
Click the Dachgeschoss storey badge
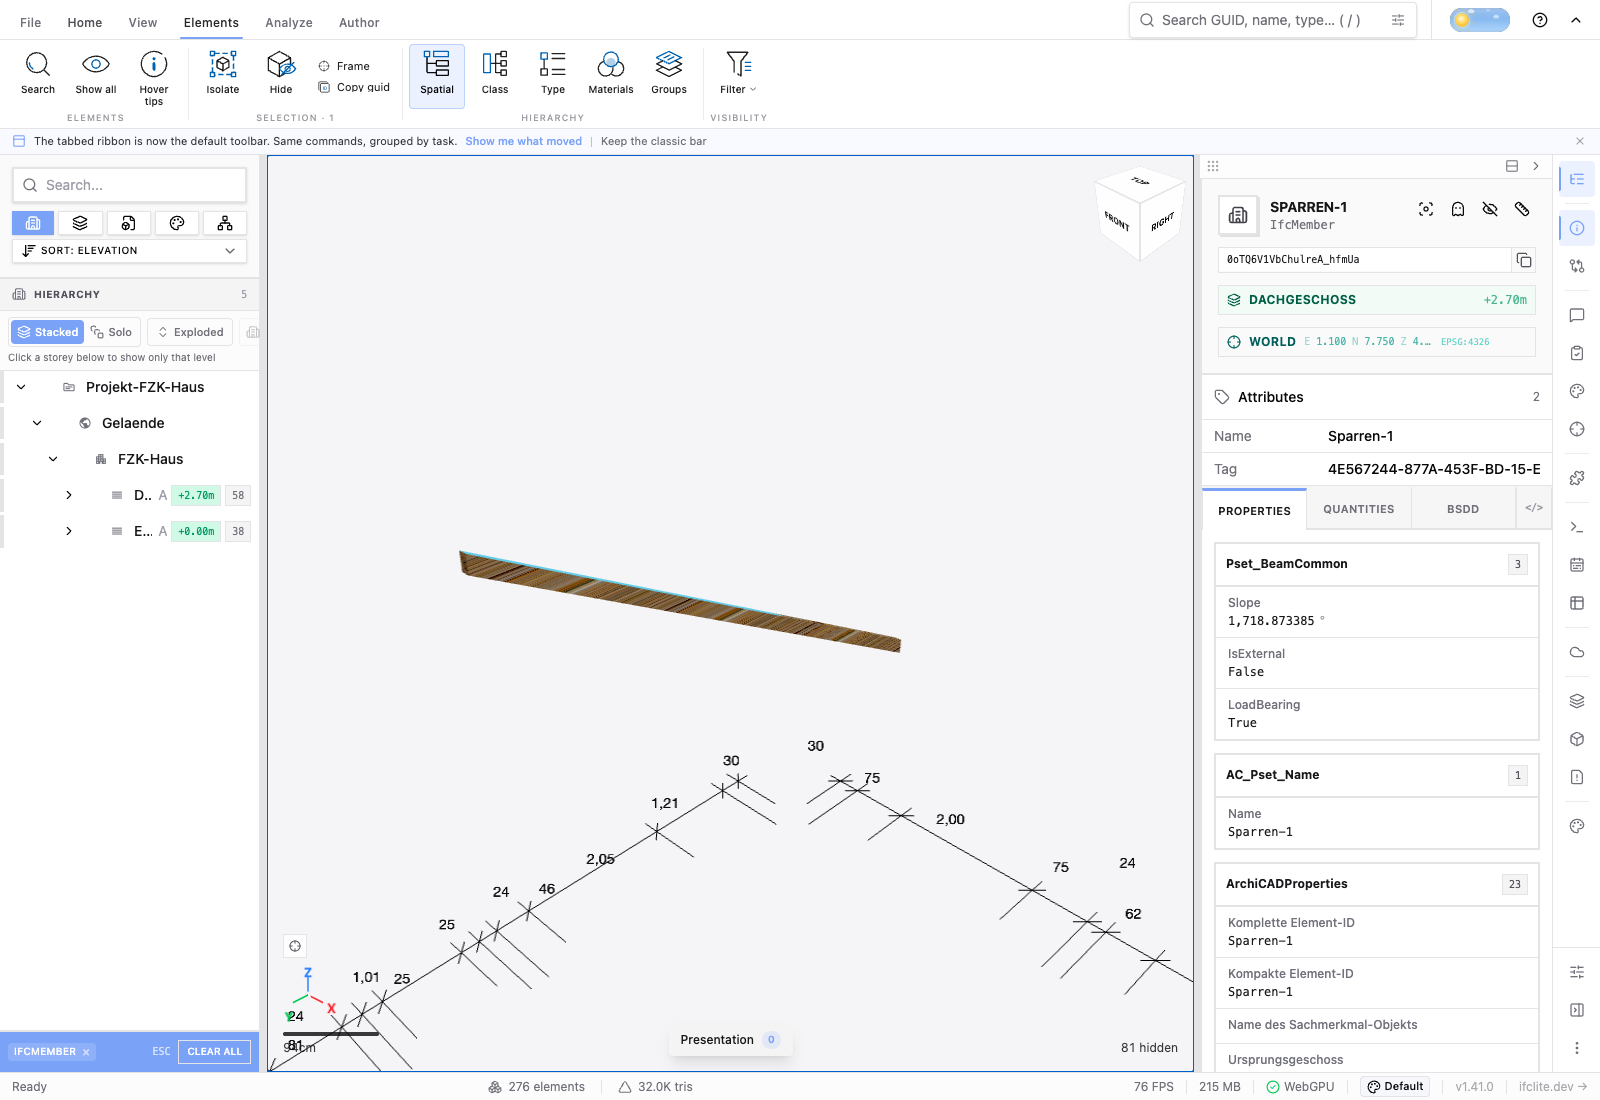click(1377, 300)
